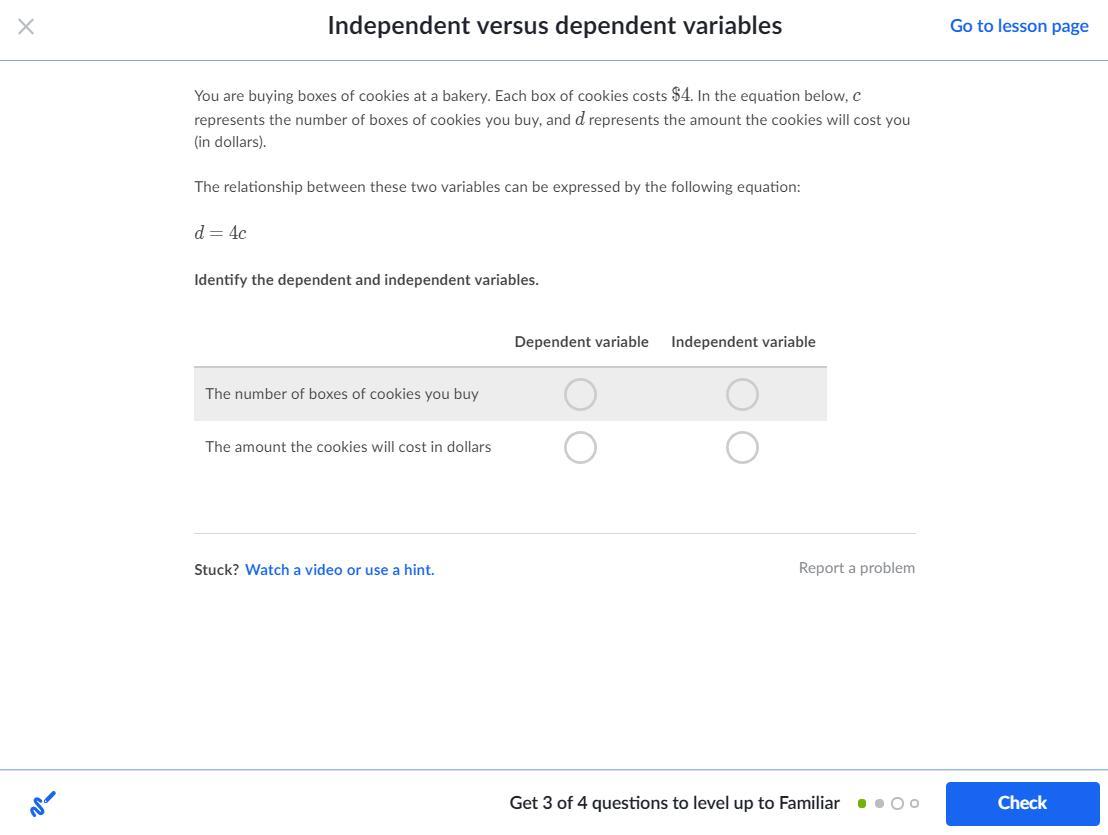Mark number of boxes as dependent variable
1108x835 pixels.
tap(580, 394)
